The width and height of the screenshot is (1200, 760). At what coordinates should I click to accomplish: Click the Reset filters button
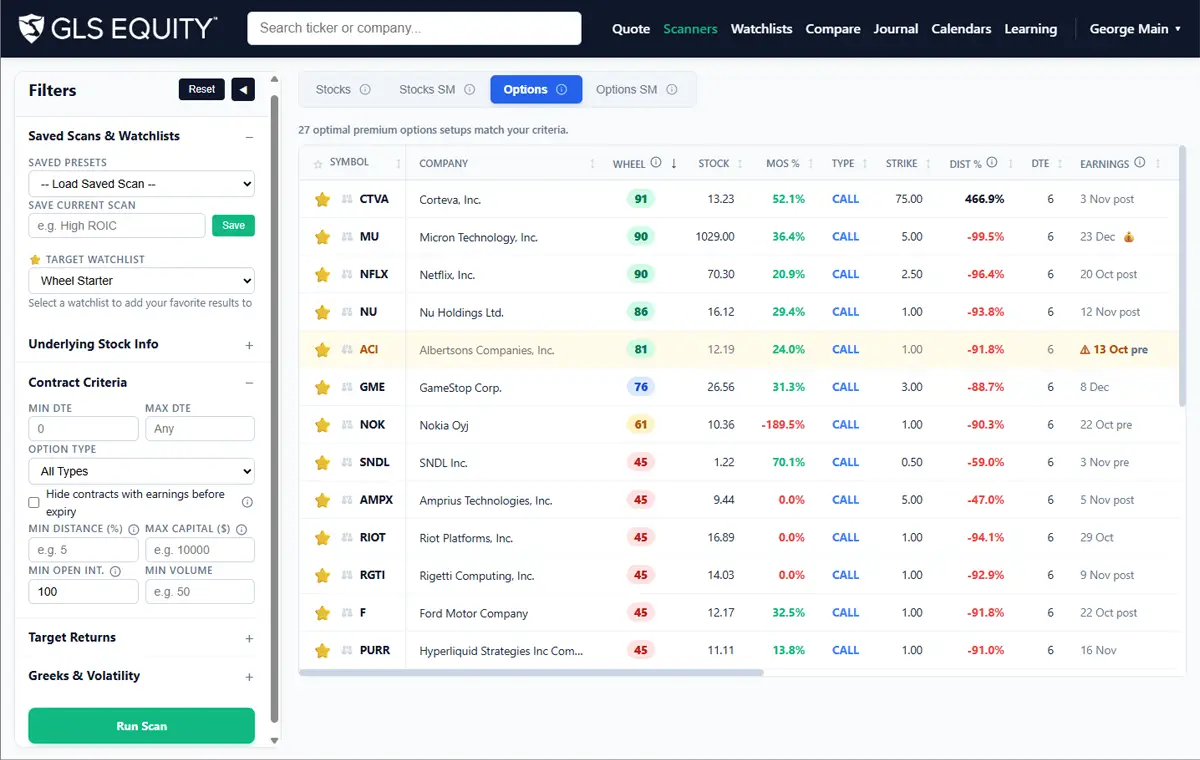click(x=202, y=90)
